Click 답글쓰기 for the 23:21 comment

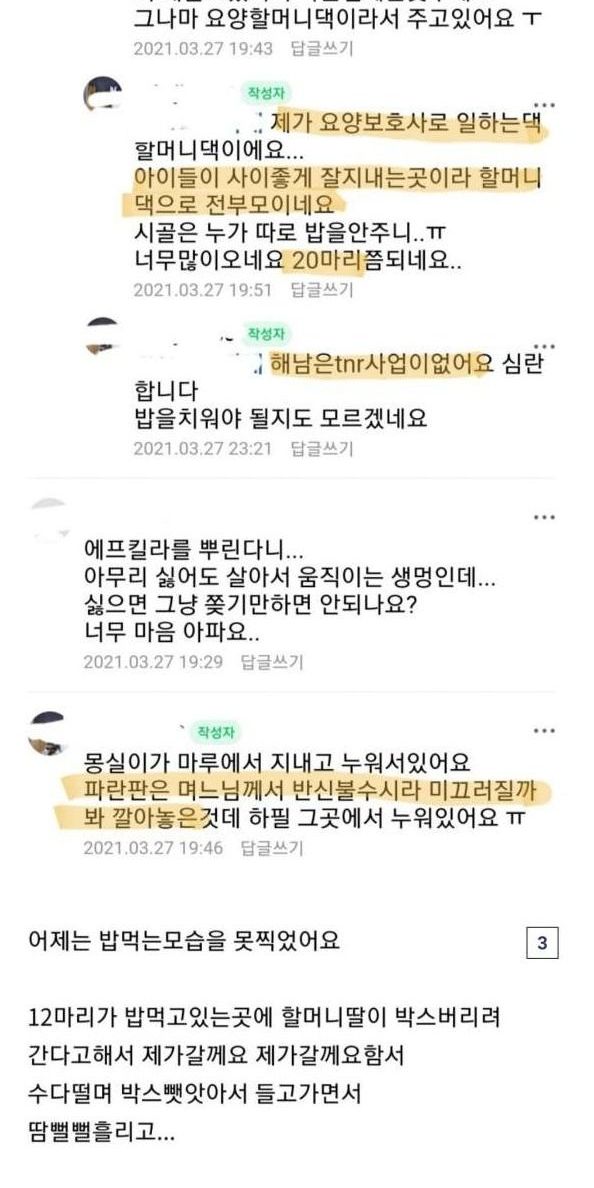pyautogui.click(x=322, y=448)
